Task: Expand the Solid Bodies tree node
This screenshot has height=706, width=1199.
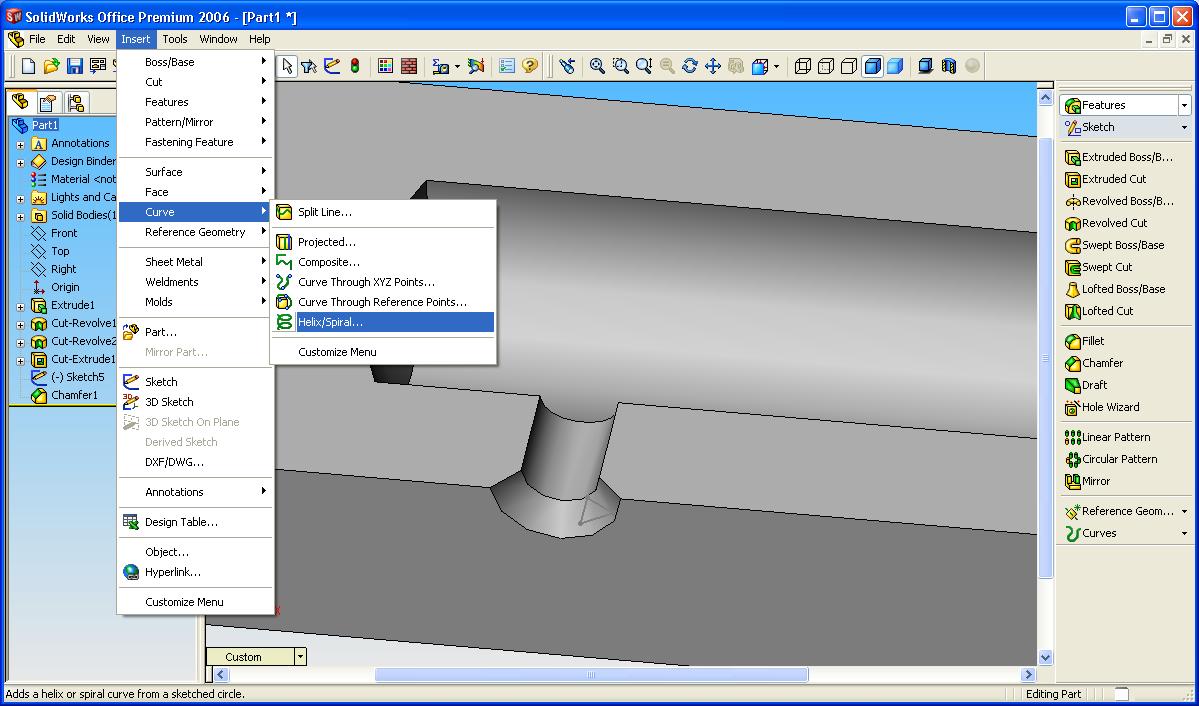Action: [x=21, y=216]
